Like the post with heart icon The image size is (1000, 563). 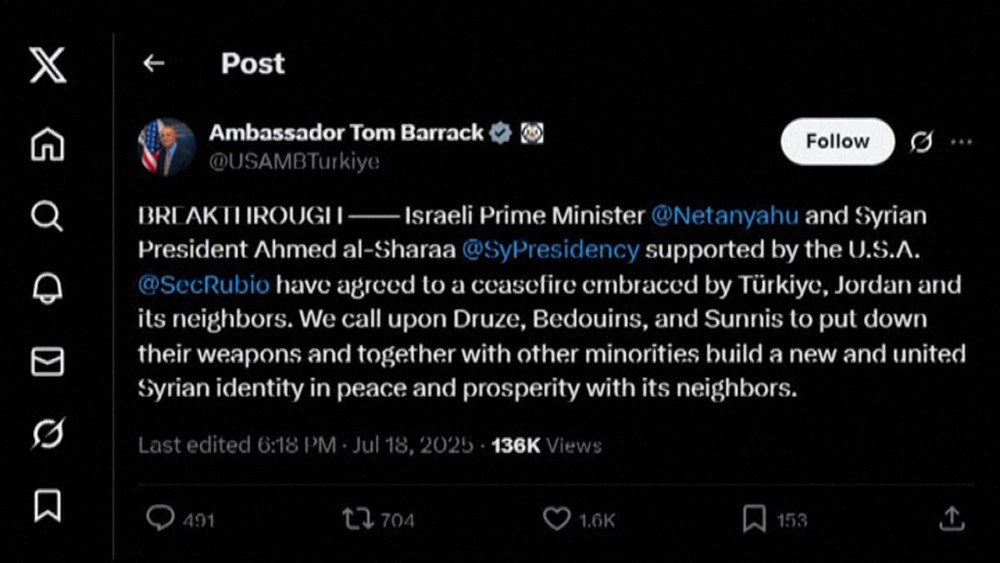556,518
